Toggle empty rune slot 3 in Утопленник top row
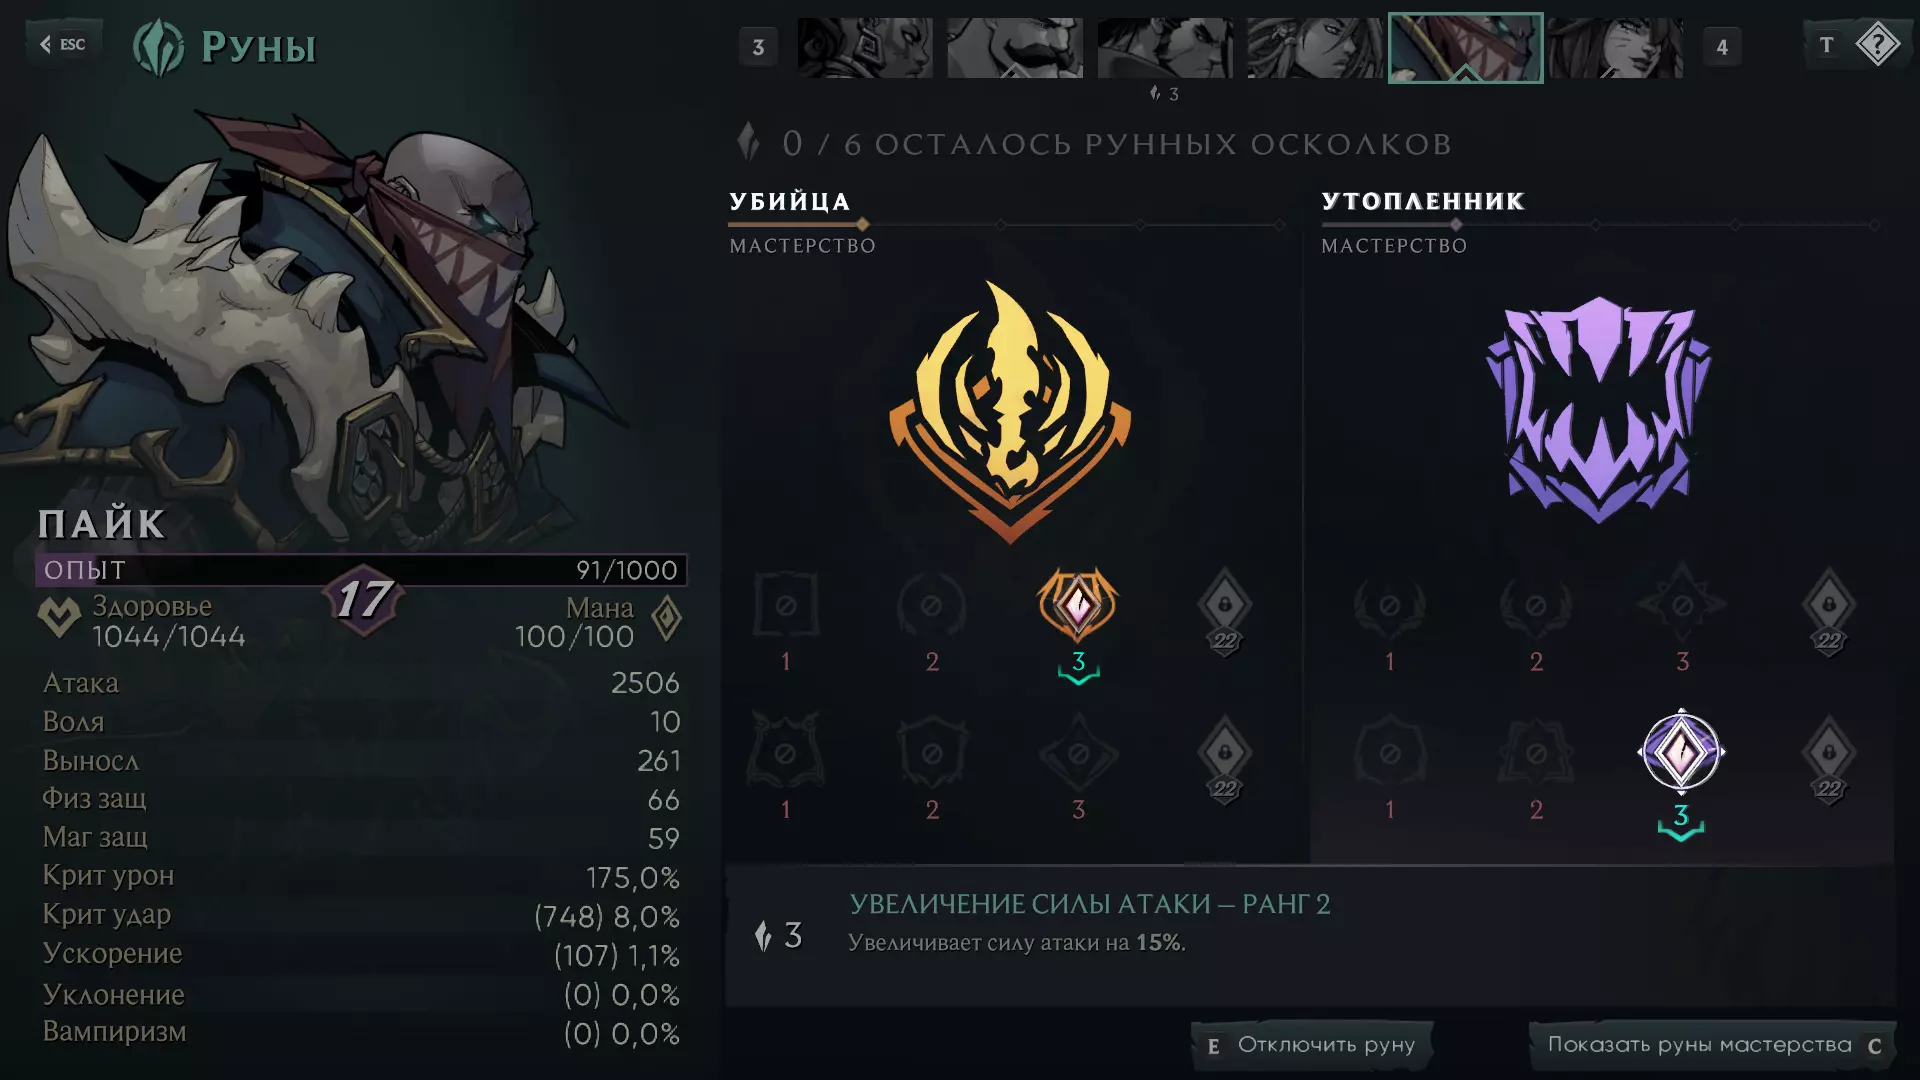 [1682, 605]
